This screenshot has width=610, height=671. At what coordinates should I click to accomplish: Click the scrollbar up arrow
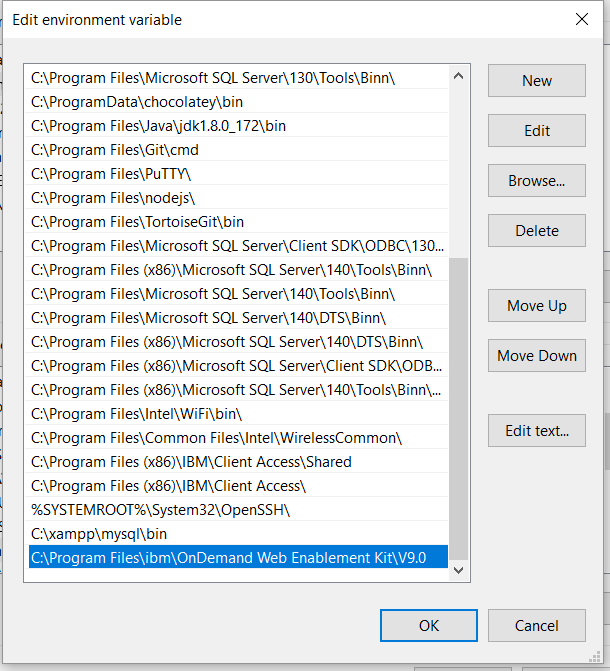click(458, 77)
